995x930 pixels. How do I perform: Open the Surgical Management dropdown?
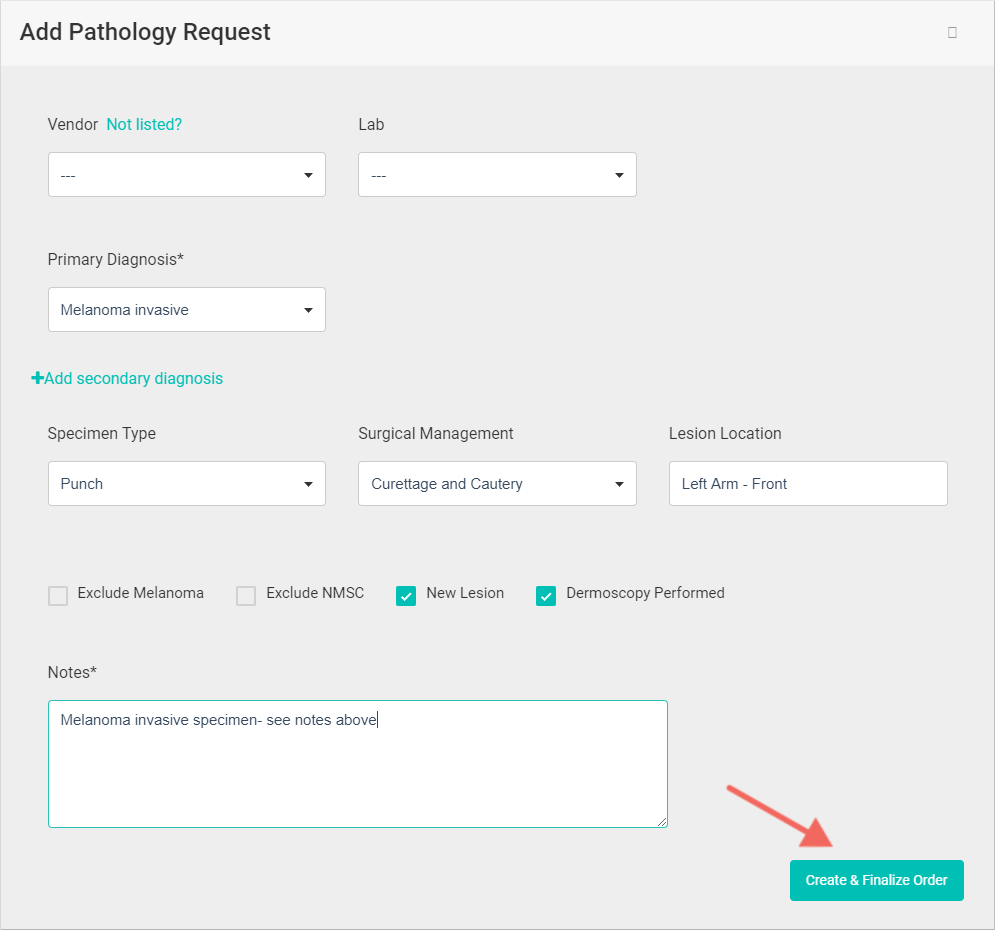click(x=497, y=484)
